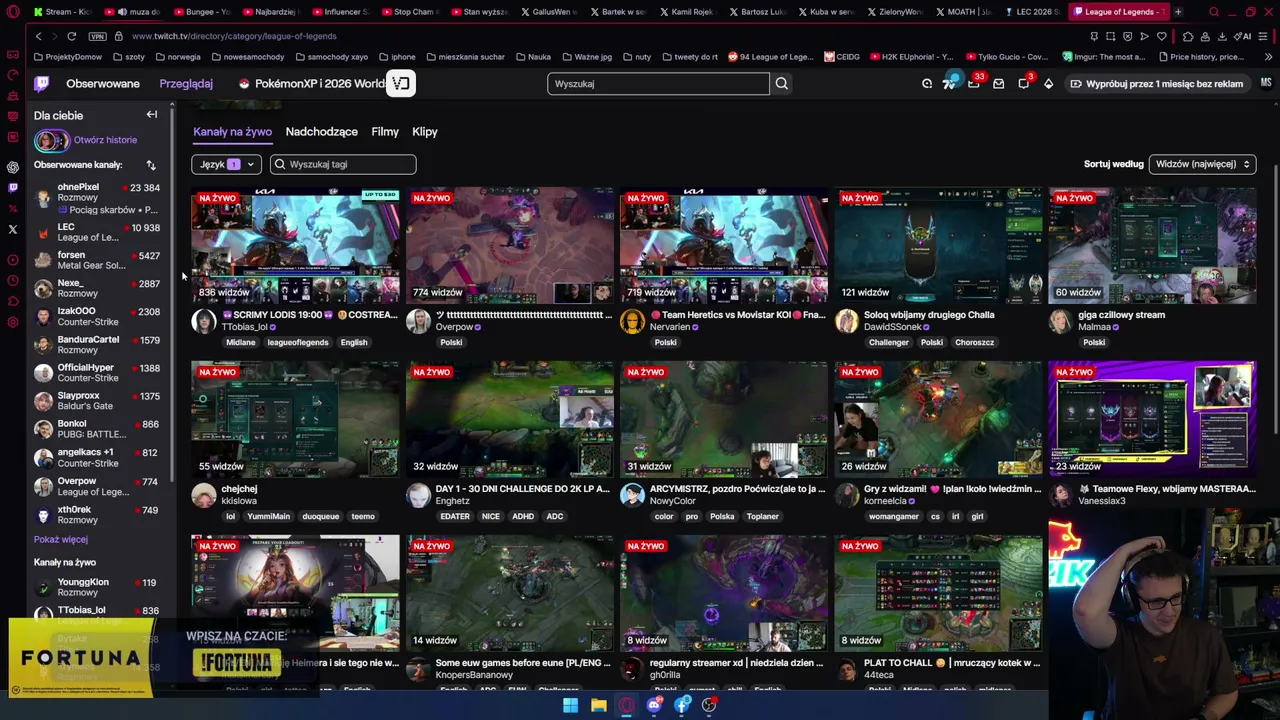The width and height of the screenshot is (1280, 720).
Task: Click the Challenger tag under DawidSSonek
Action: coord(888,342)
